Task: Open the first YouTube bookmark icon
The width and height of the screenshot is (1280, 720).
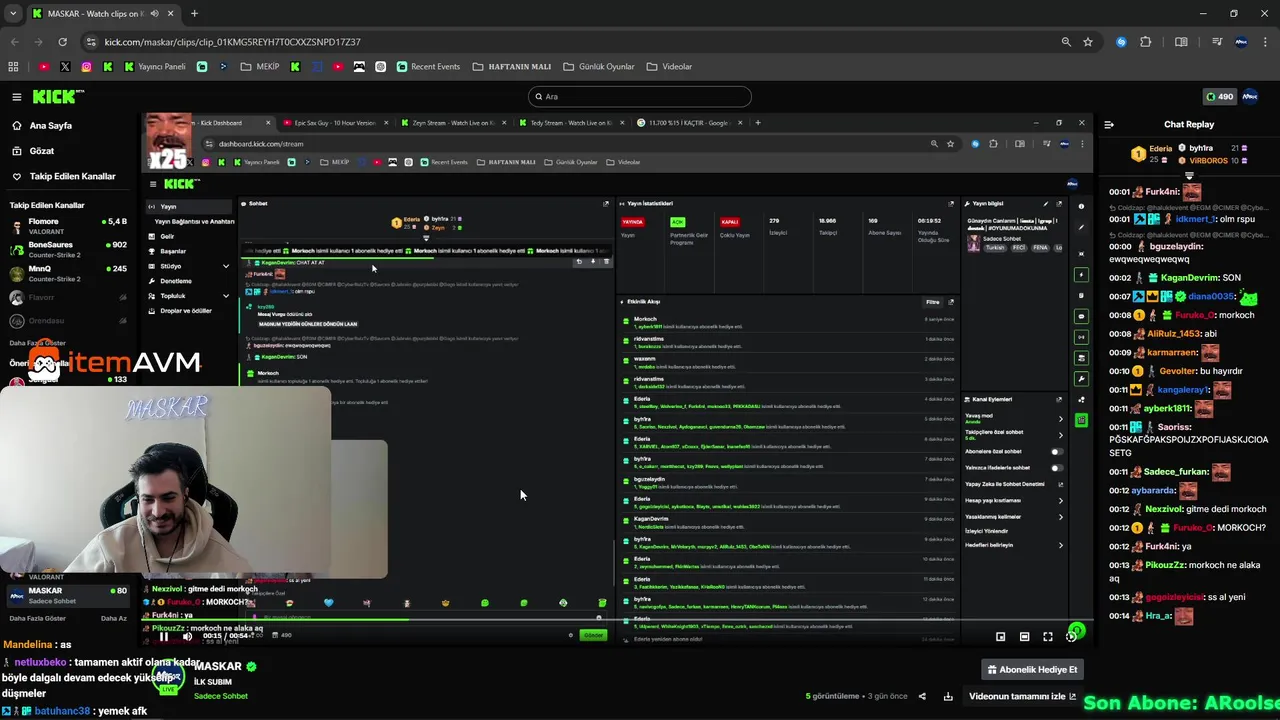Action: point(44,67)
